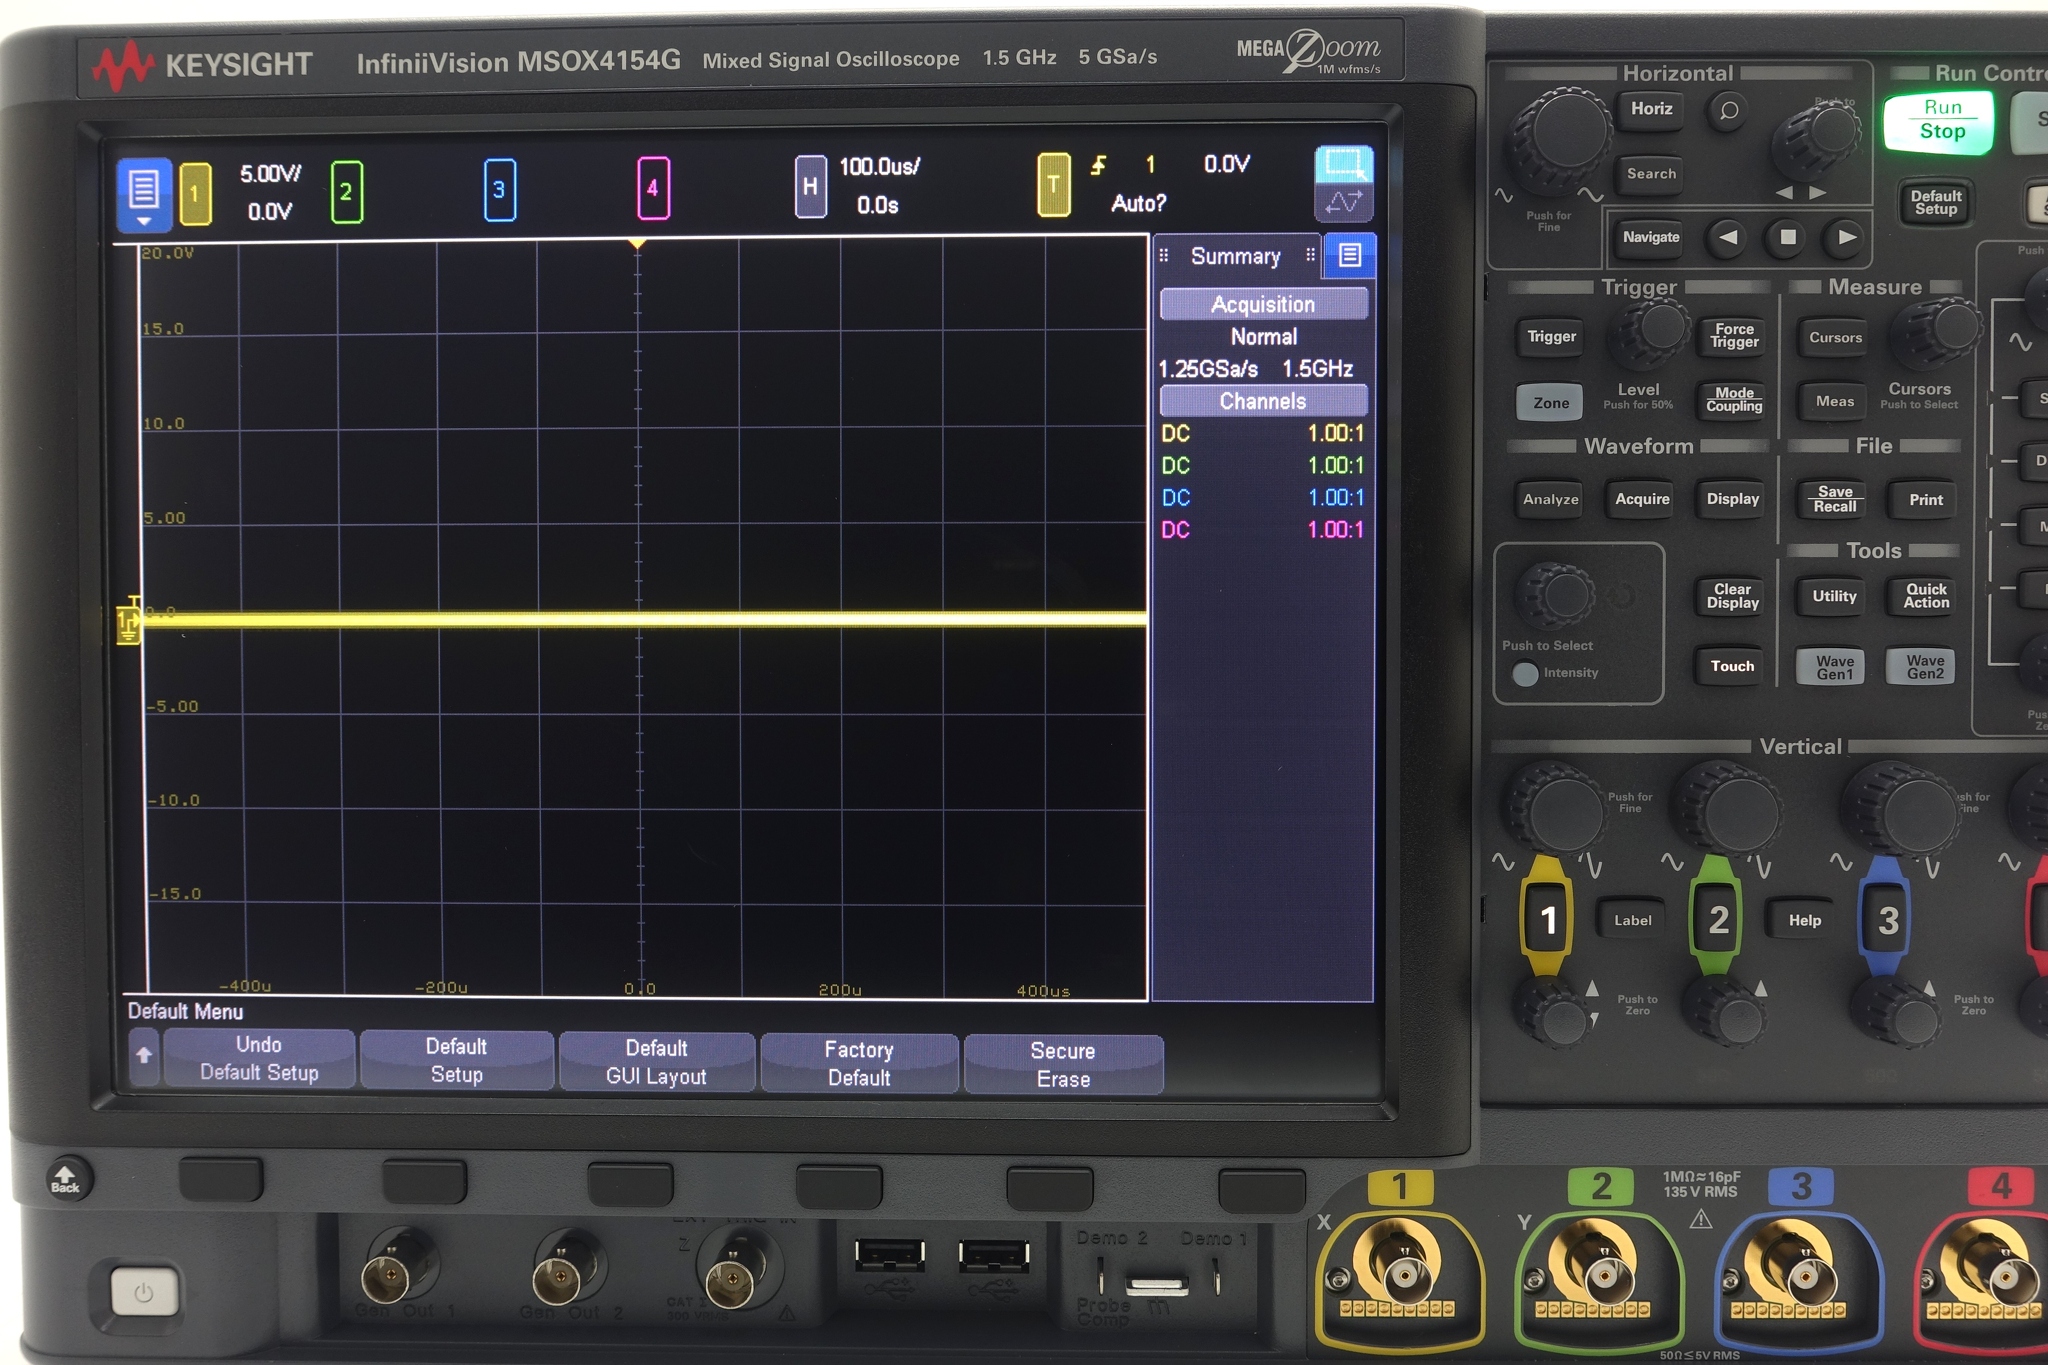This screenshot has width=2048, height=1365.
Task: Click the Quick Action button
Action: (1925, 596)
